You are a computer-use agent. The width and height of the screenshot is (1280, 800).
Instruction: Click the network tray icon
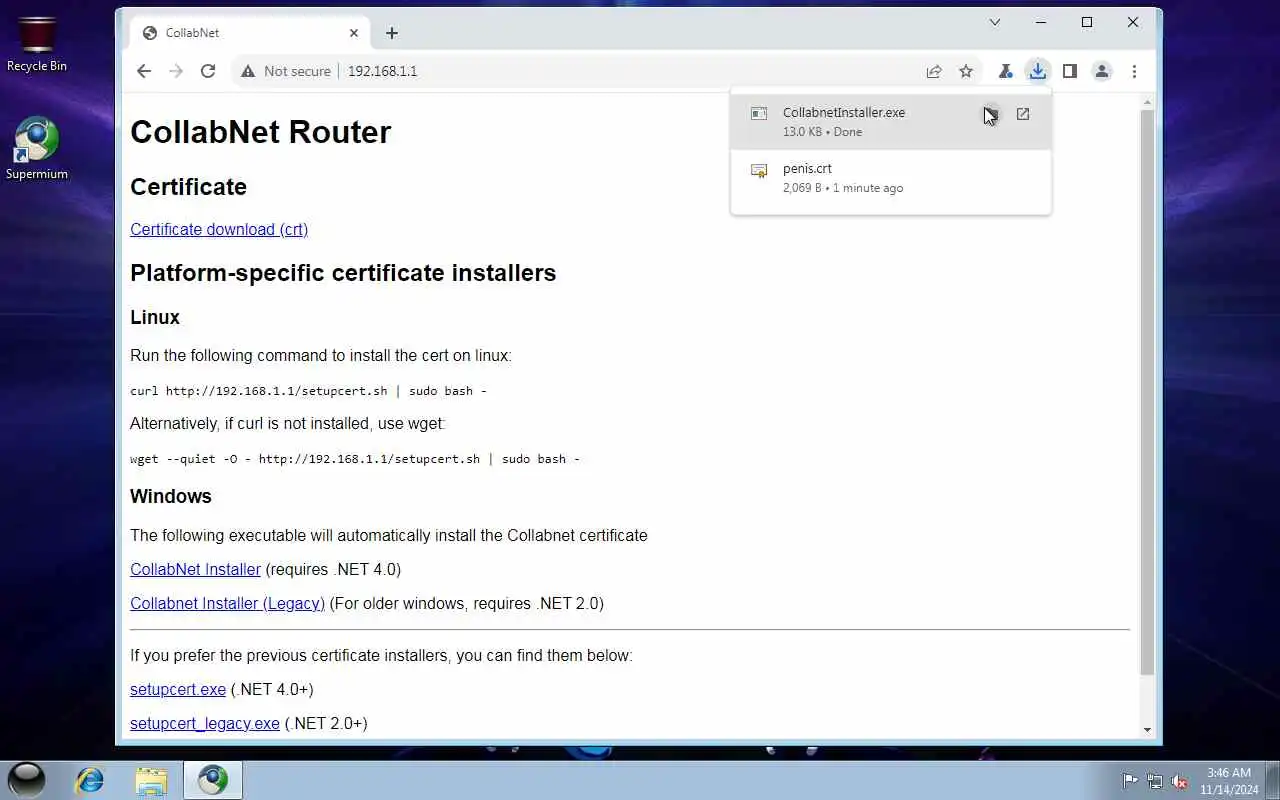tap(1155, 781)
